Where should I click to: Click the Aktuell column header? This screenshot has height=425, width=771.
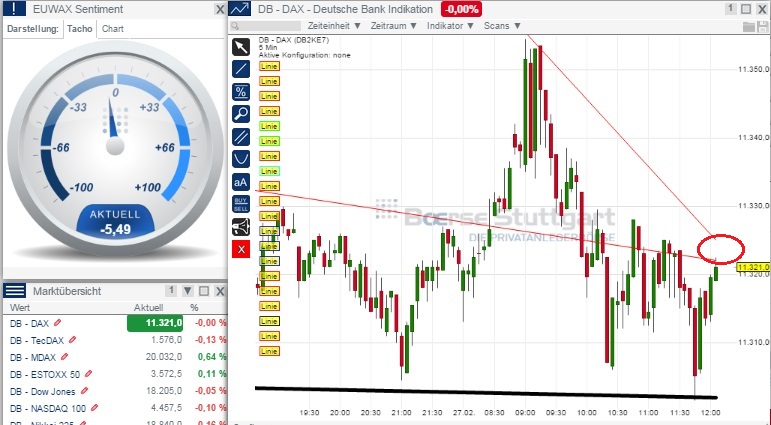click(x=148, y=307)
